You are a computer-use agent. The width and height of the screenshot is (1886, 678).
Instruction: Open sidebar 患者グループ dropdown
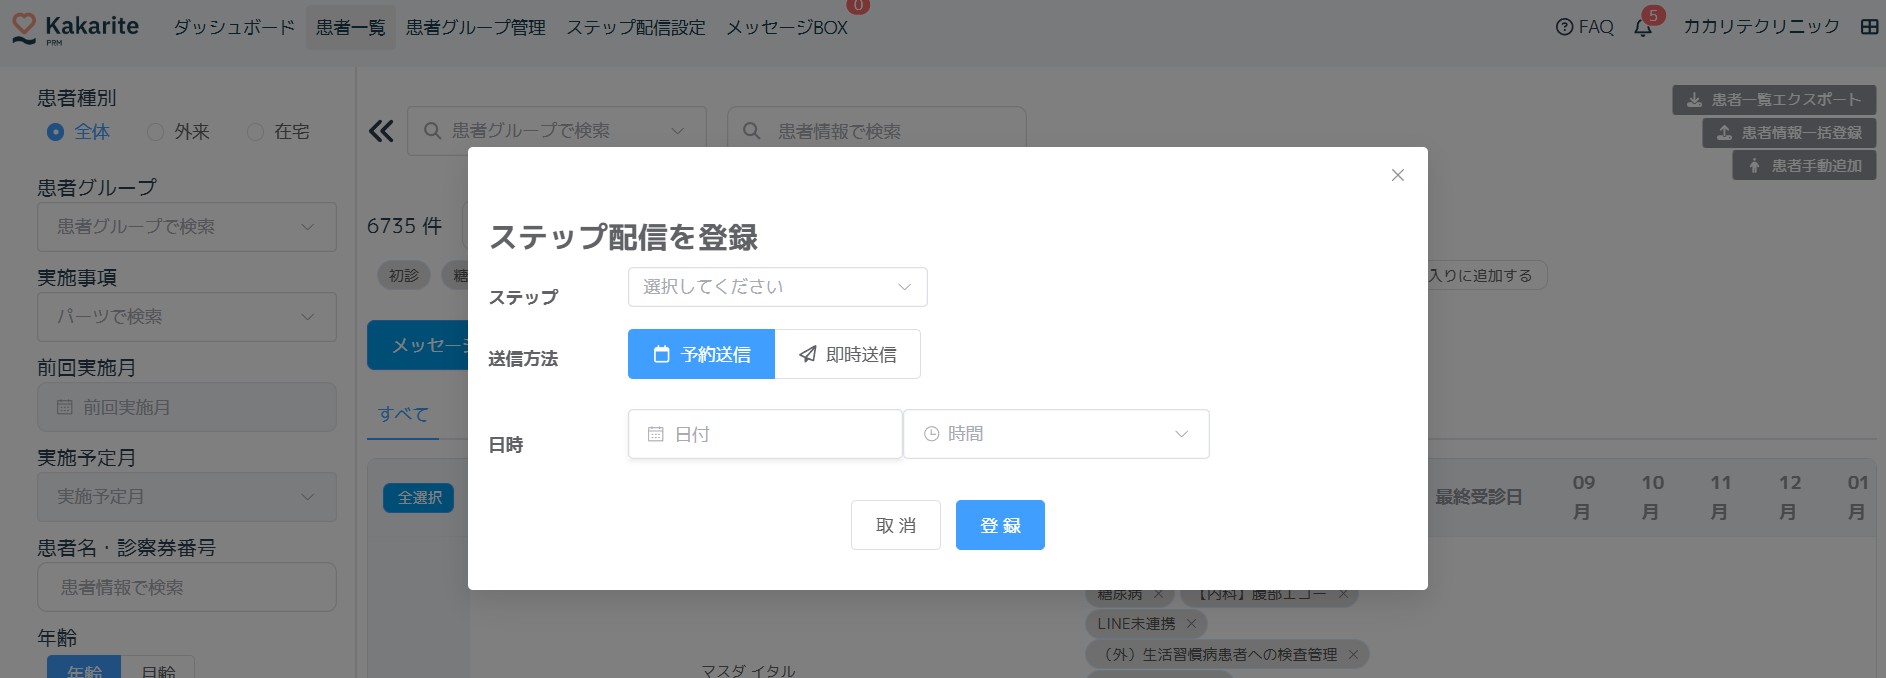187,227
